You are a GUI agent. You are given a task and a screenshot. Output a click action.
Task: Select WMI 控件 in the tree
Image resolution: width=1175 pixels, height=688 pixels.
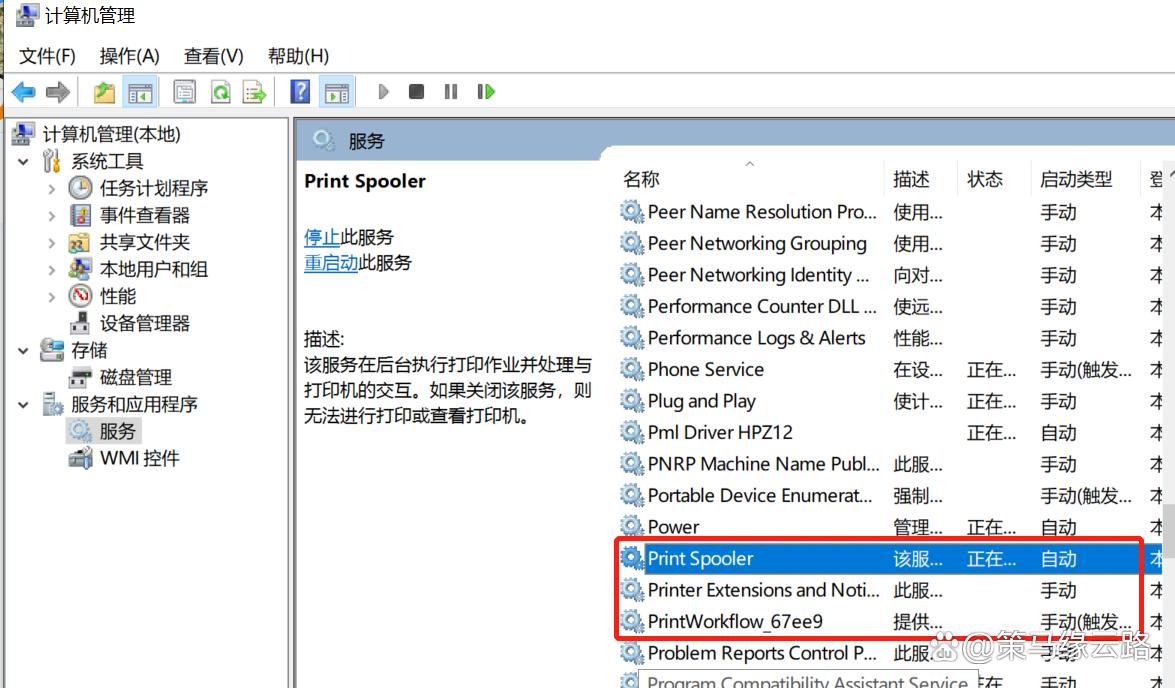pos(139,458)
